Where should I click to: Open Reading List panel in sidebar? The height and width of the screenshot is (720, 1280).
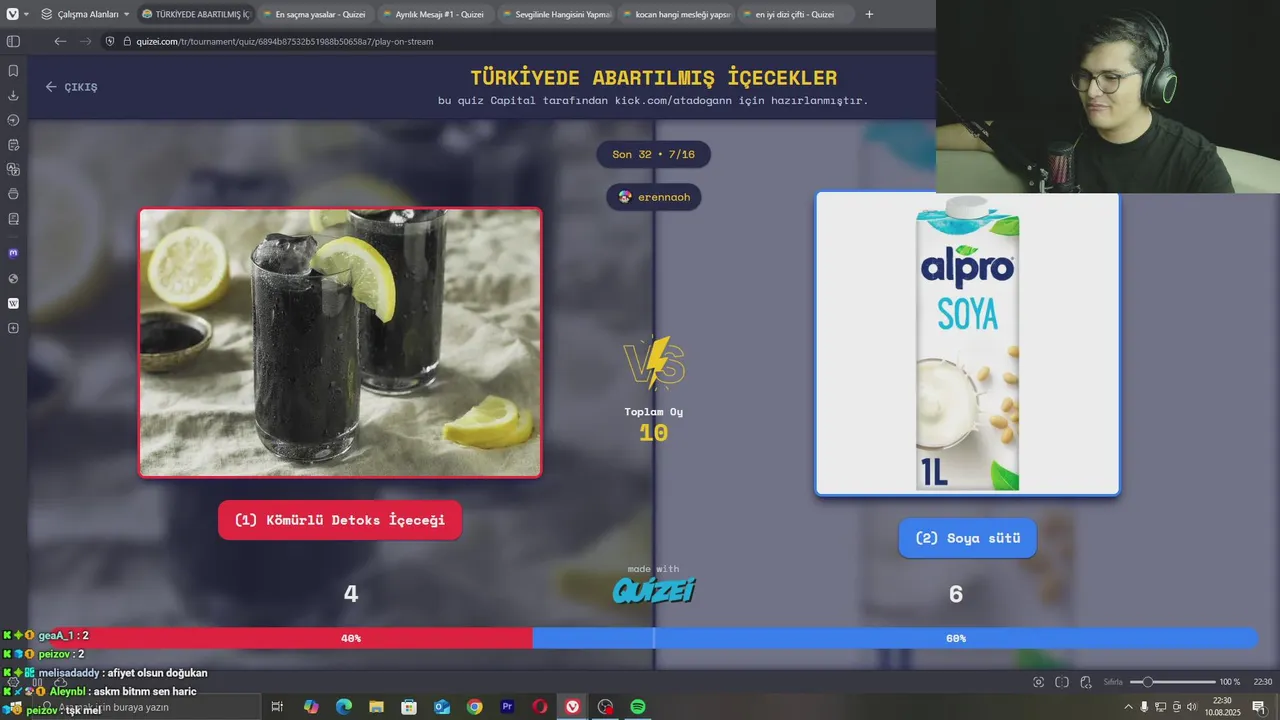coord(13,218)
